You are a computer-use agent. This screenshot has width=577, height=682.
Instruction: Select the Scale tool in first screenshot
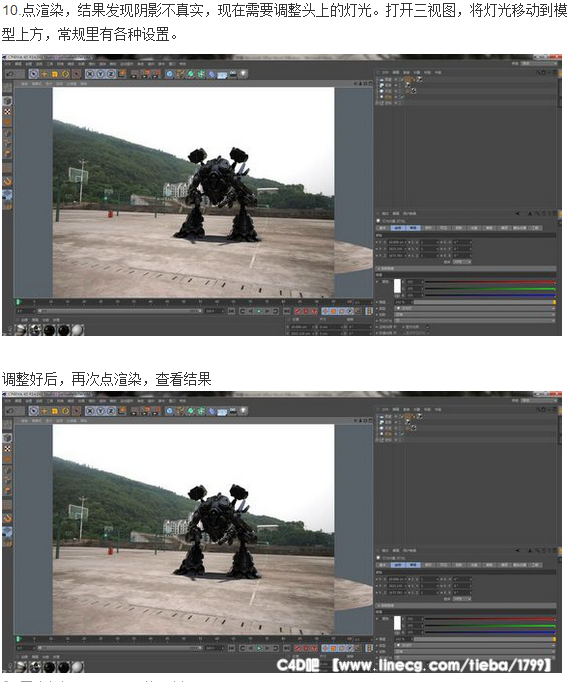coord(55,74)
